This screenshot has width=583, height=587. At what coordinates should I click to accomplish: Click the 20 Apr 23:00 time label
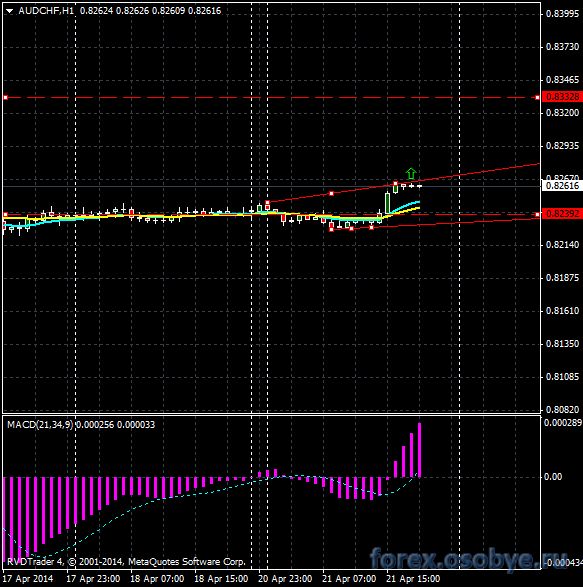[285, 579]
